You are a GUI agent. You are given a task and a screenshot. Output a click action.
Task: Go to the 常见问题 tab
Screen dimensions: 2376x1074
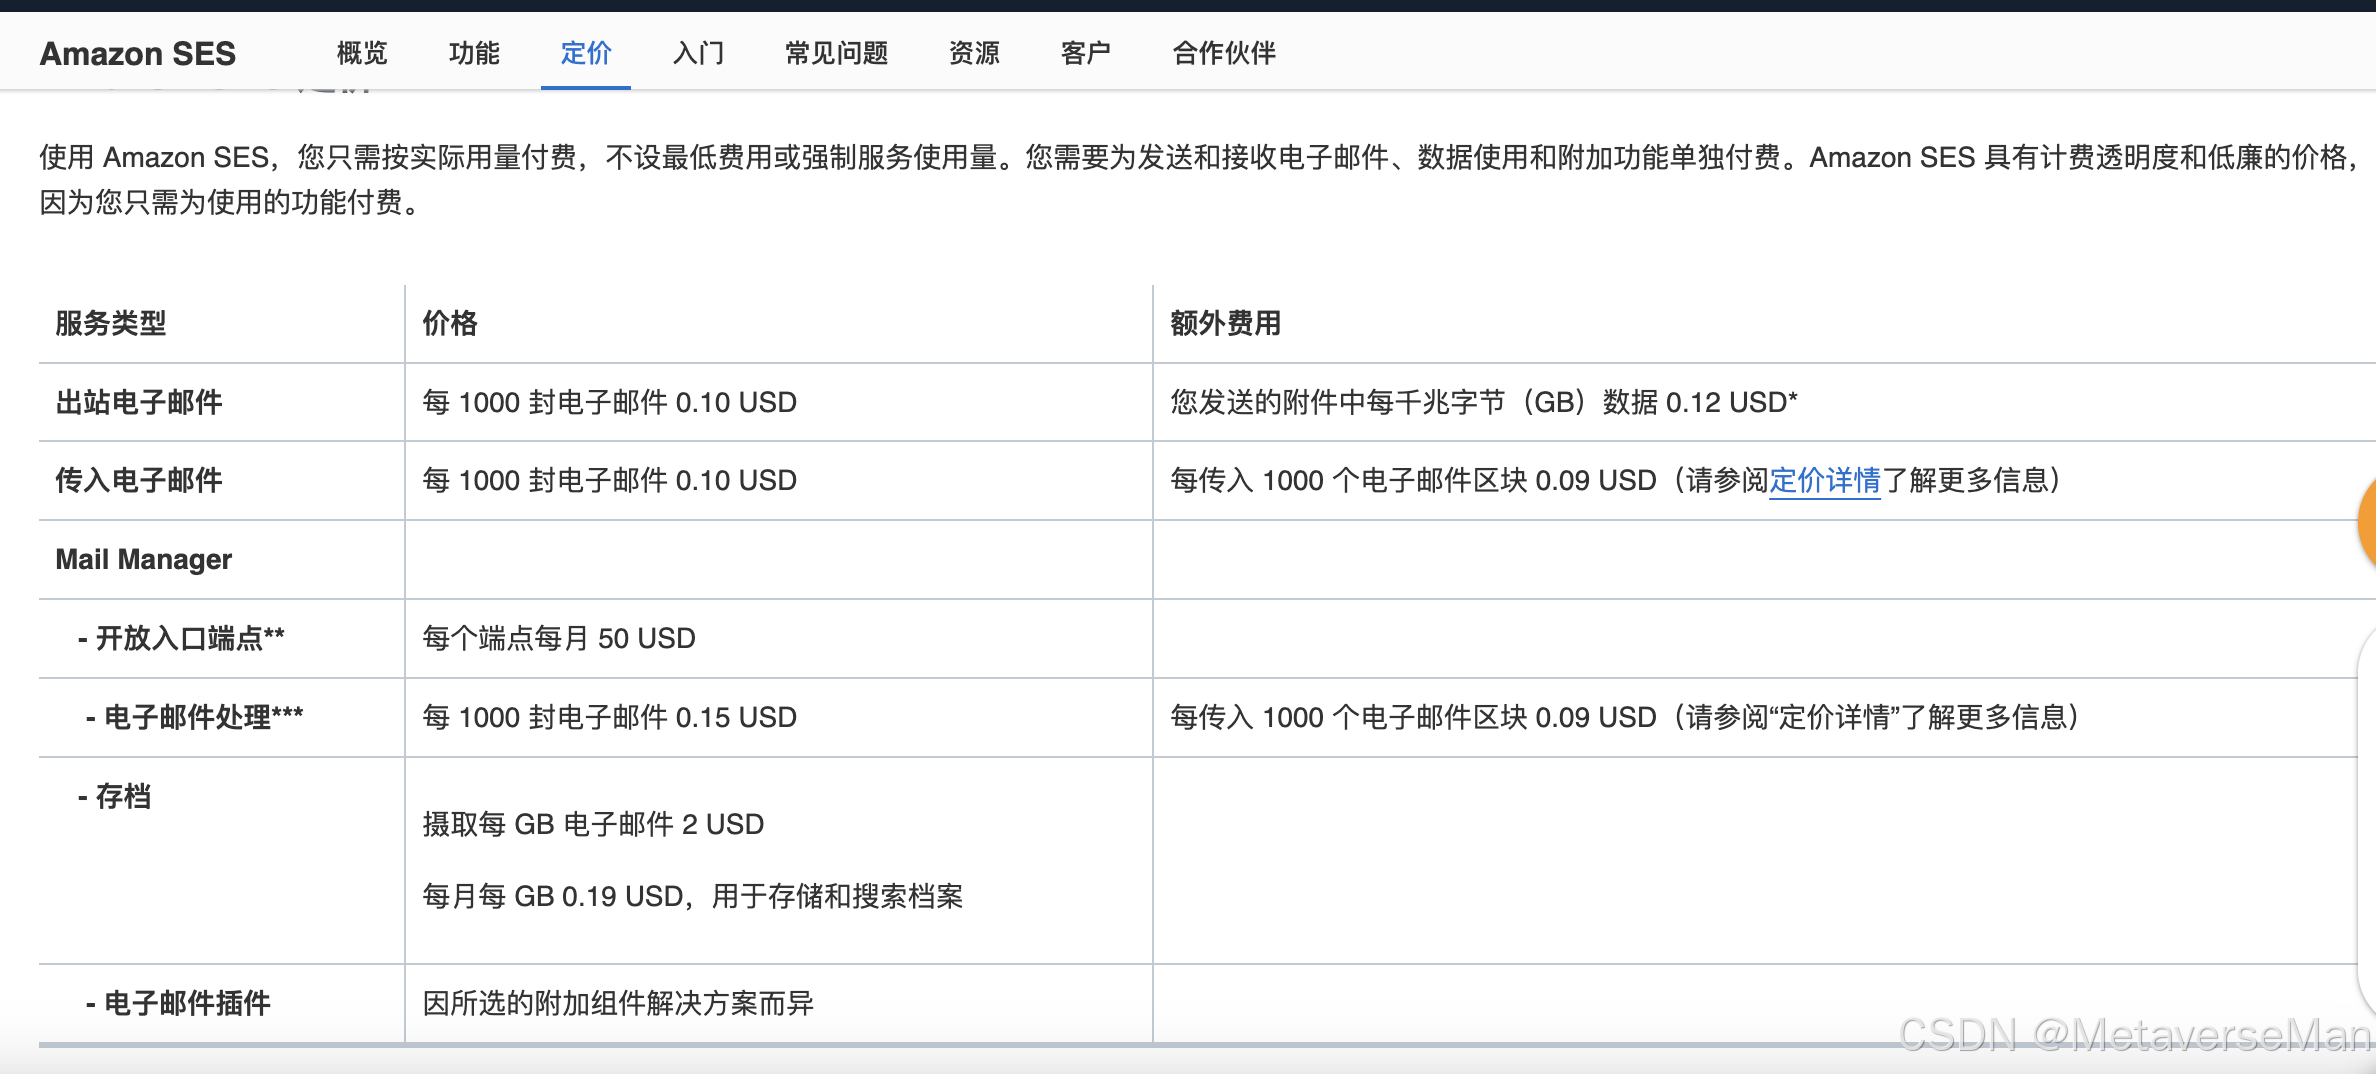point(837,53)
